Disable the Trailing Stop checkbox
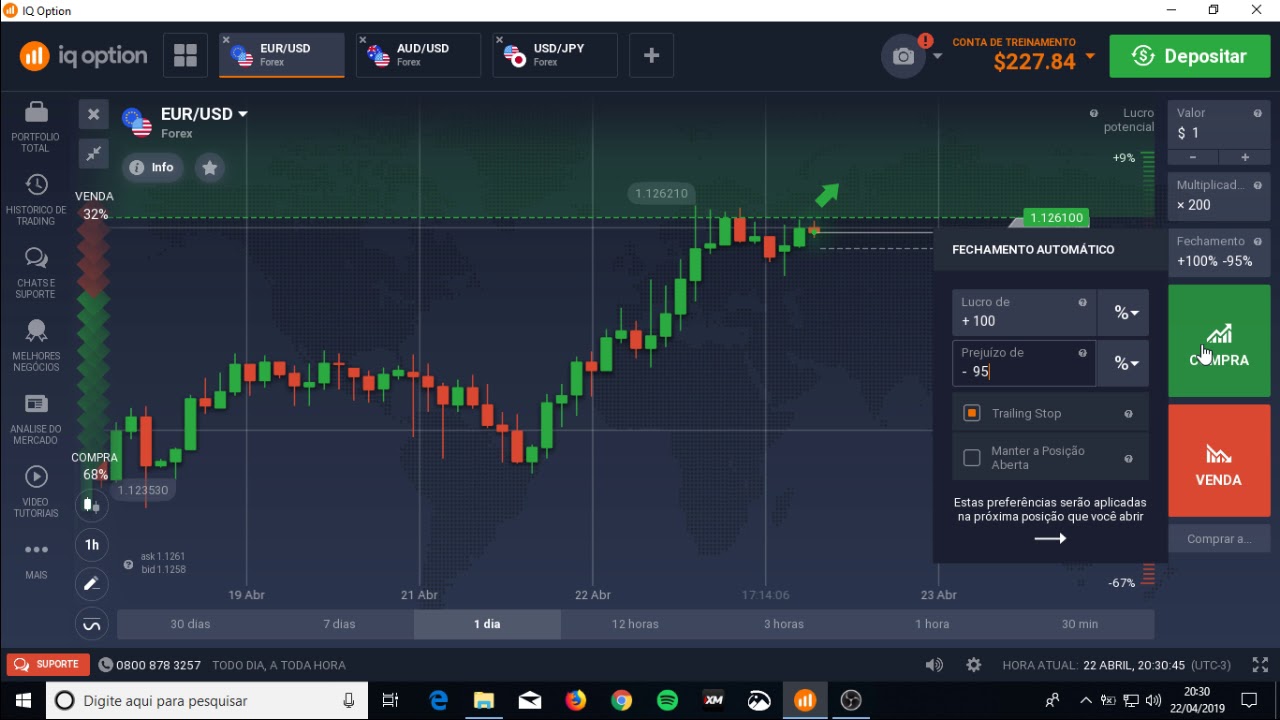This screenshot has width=1280, height=720. [972, 413]
